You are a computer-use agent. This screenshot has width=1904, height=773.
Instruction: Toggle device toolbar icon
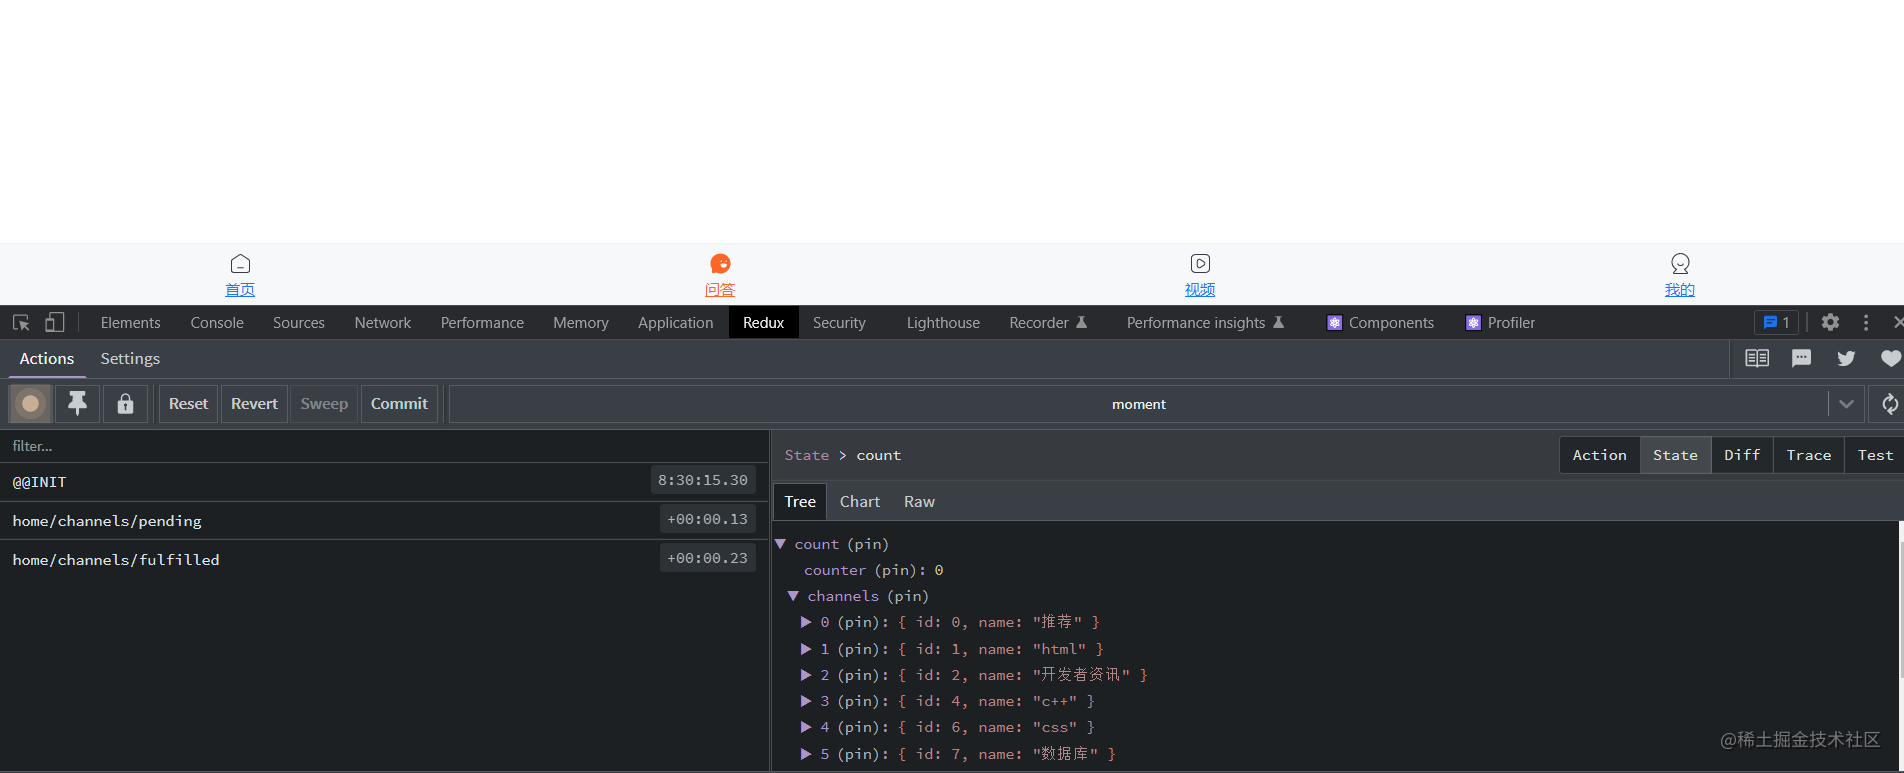tap(55, 323)
